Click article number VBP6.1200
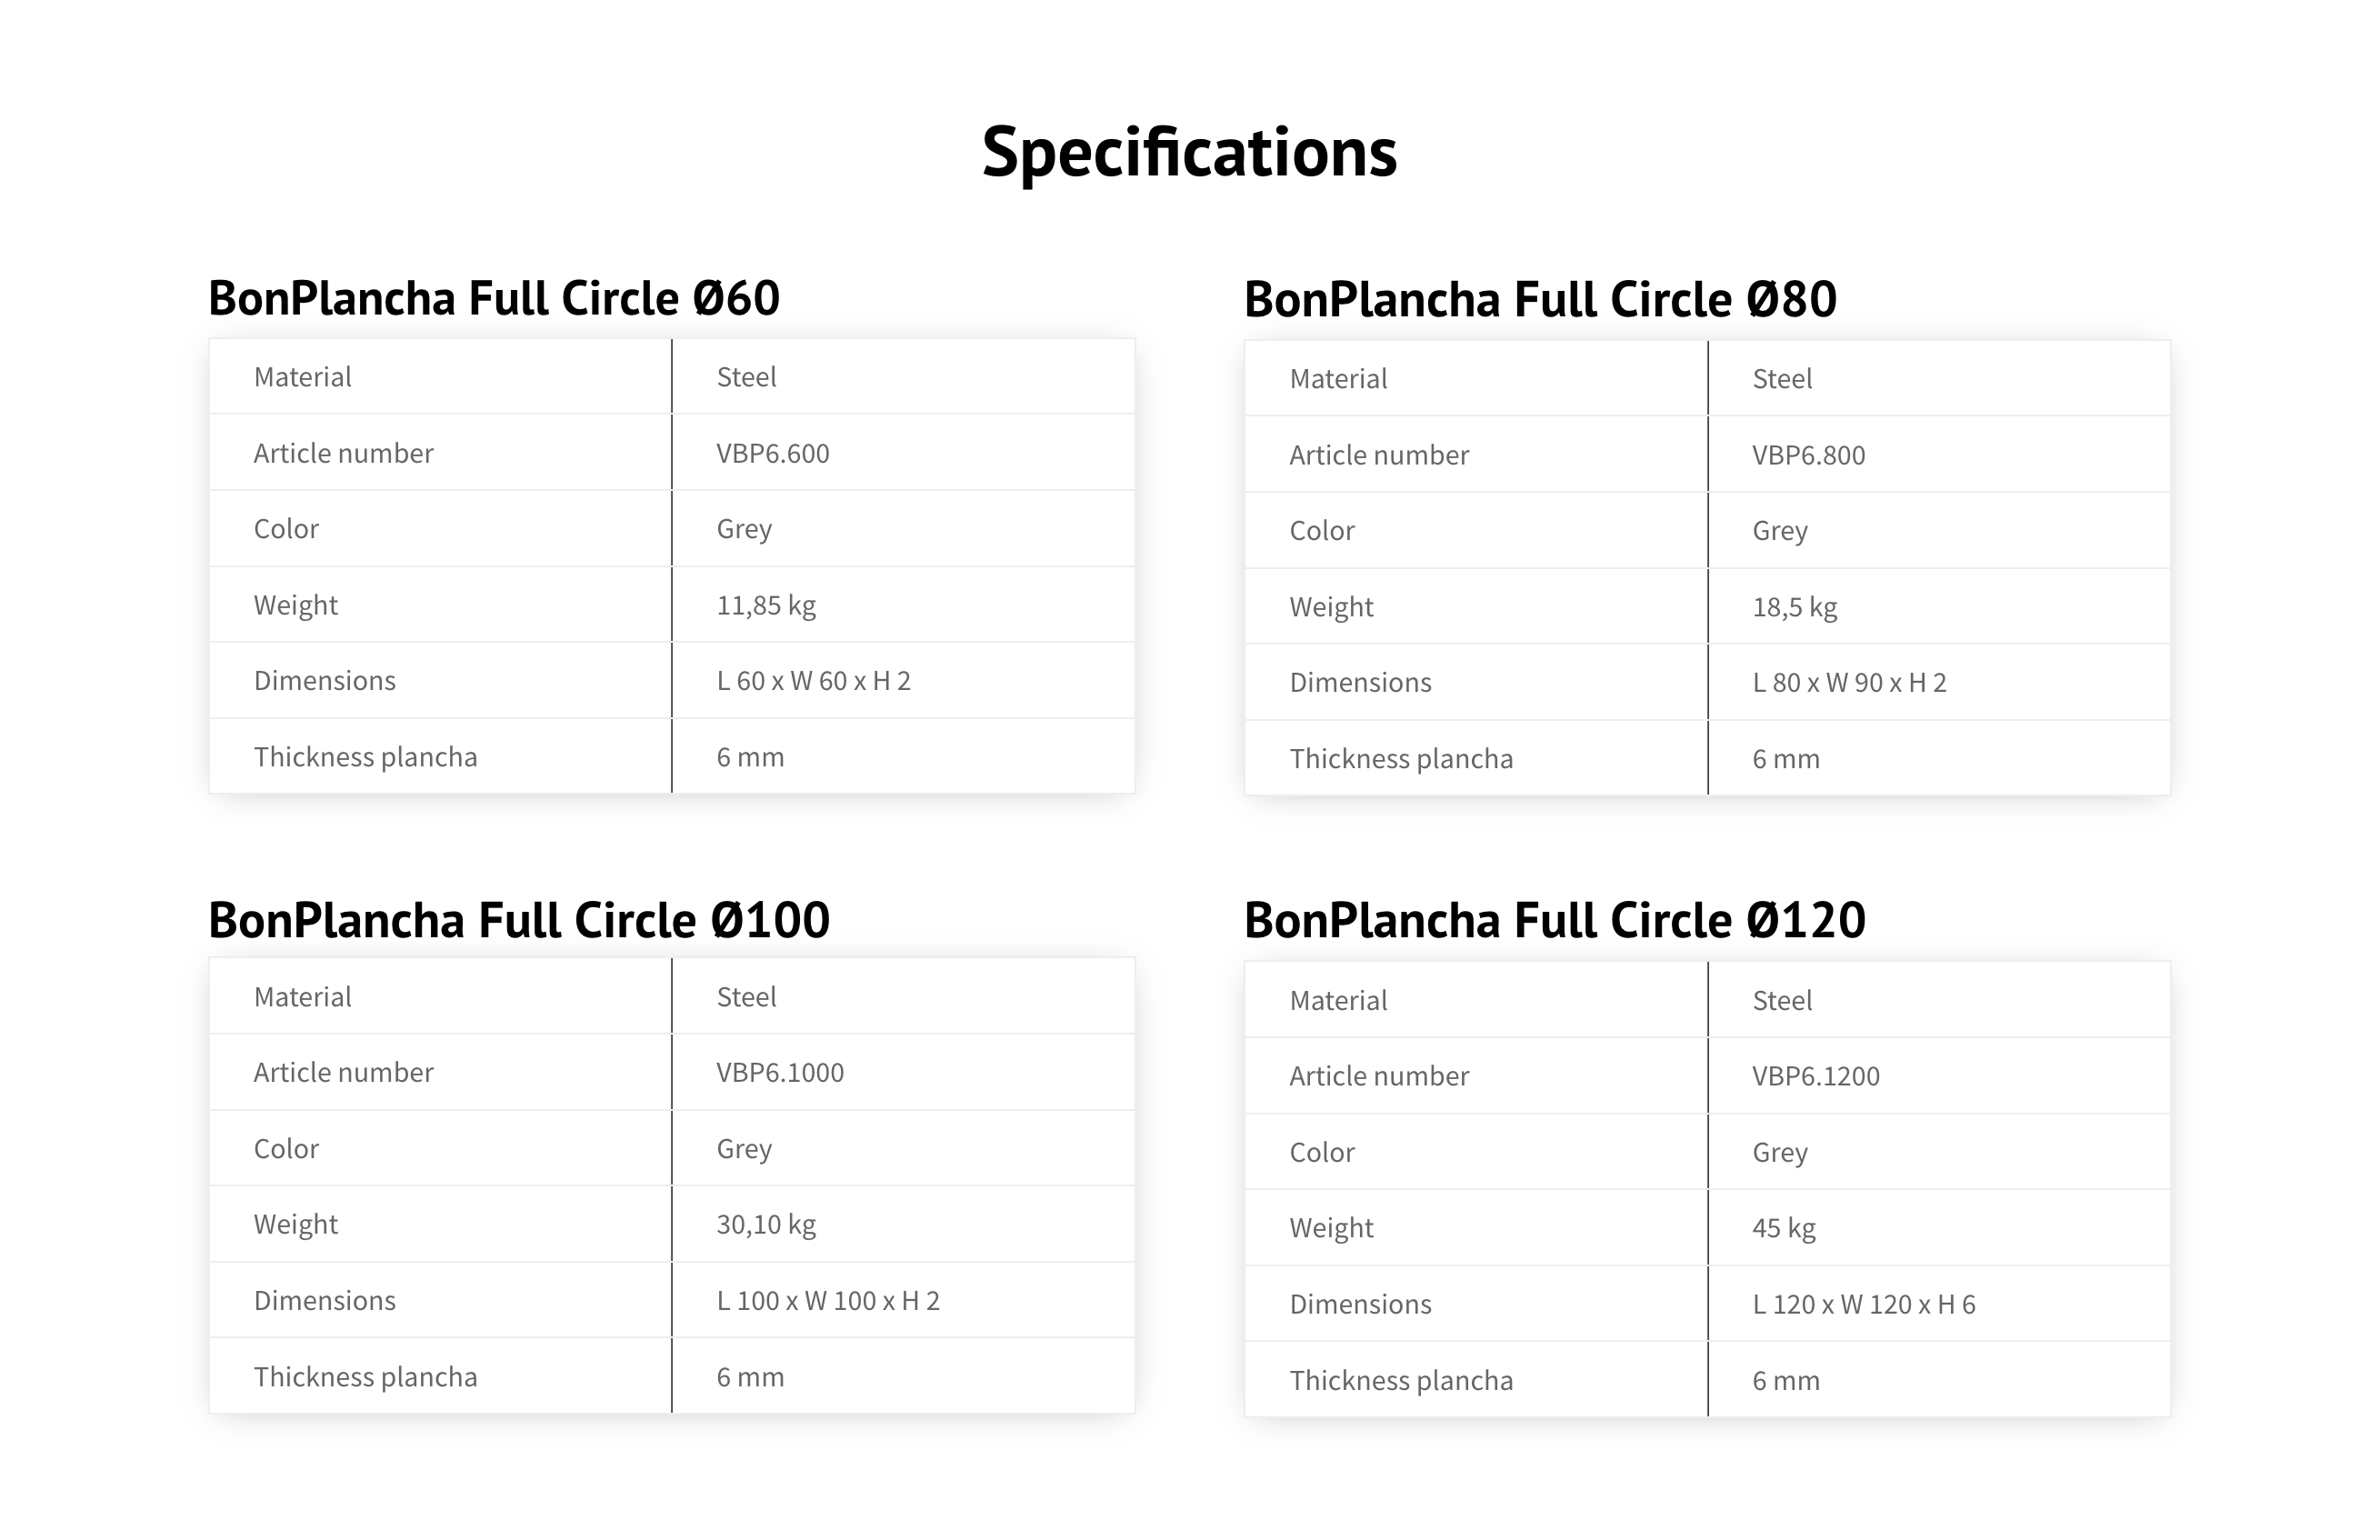Viewport: 2380px width, 1540px height. pyautogui.click(x=1816, y=1076)
